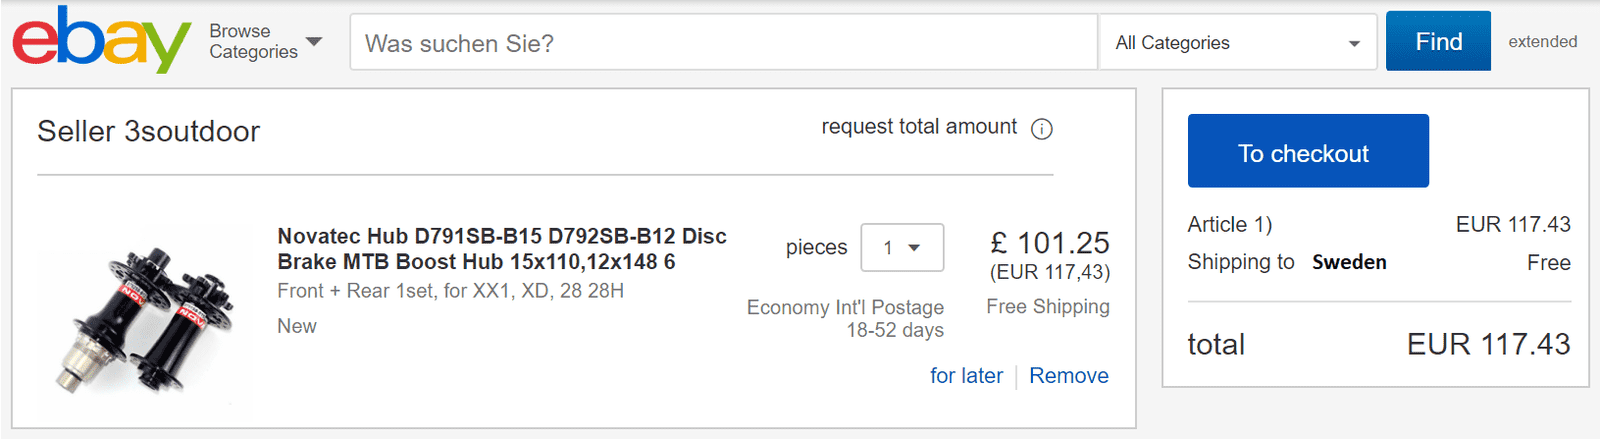Click the eBay logo

click(x=101, y=41)
